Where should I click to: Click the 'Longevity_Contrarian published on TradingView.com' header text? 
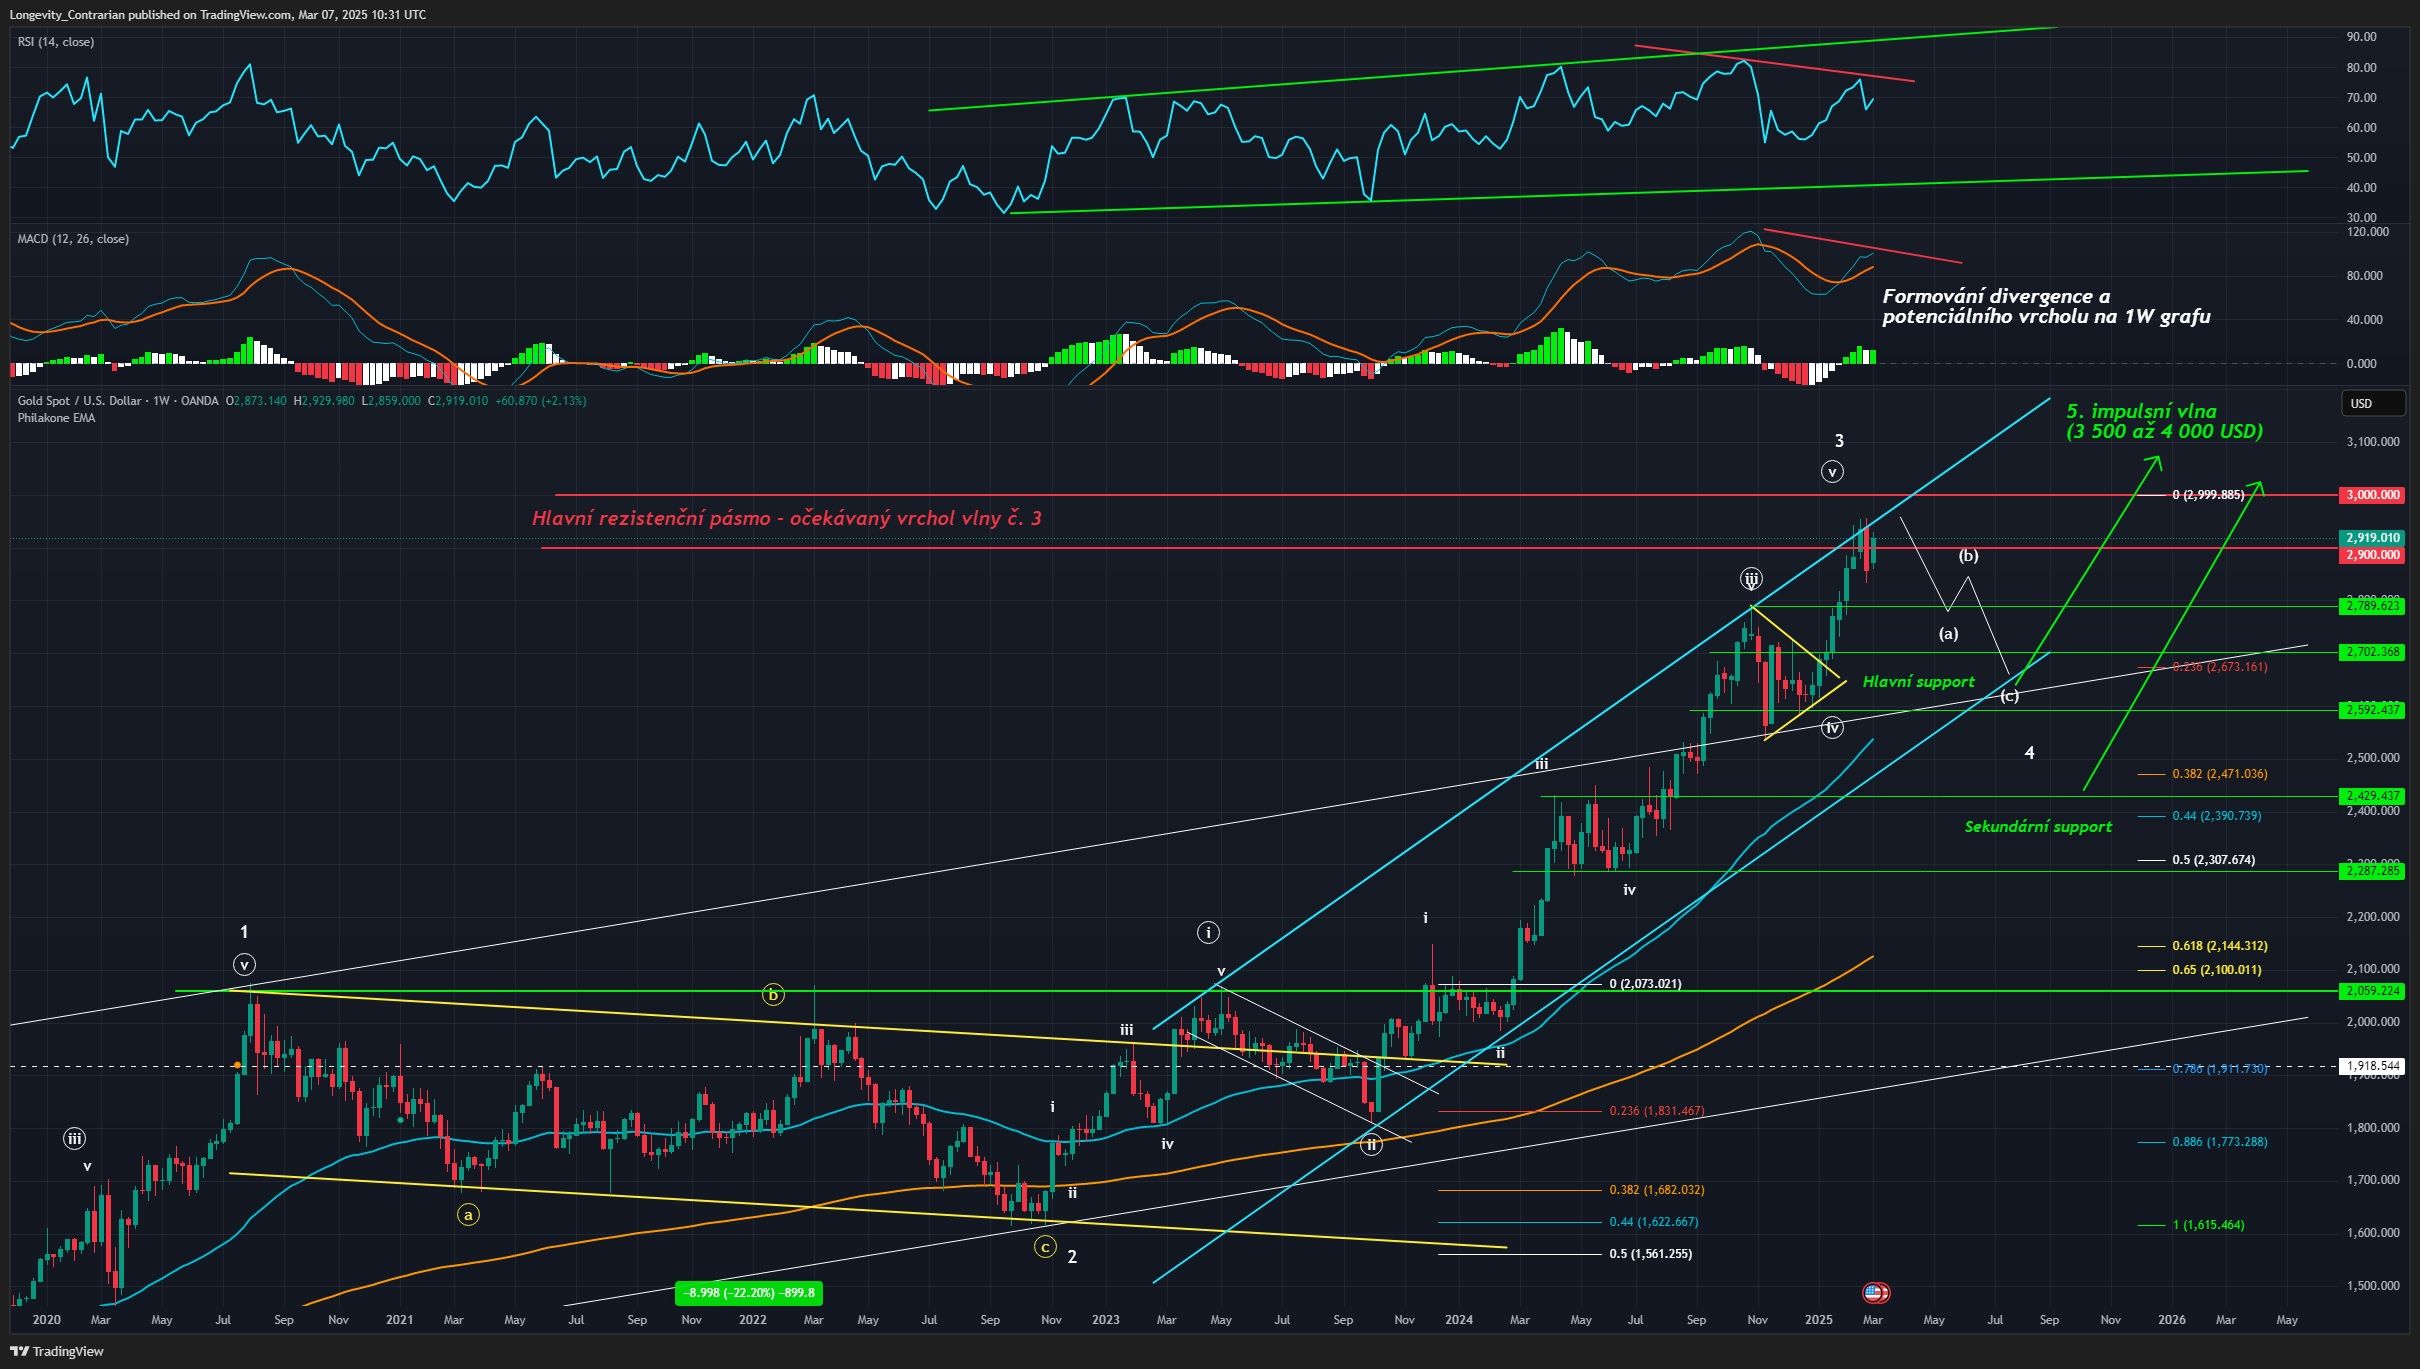[x=218, y=15]
